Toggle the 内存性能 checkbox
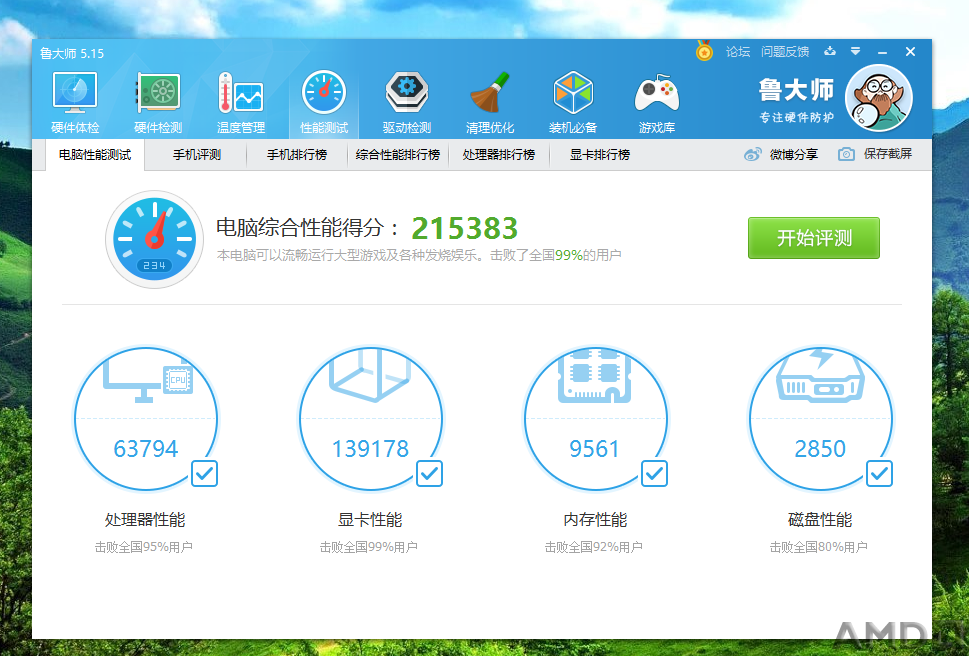This screenshot has width=969, height=656. pyautogui.click(x=654, y=474)
